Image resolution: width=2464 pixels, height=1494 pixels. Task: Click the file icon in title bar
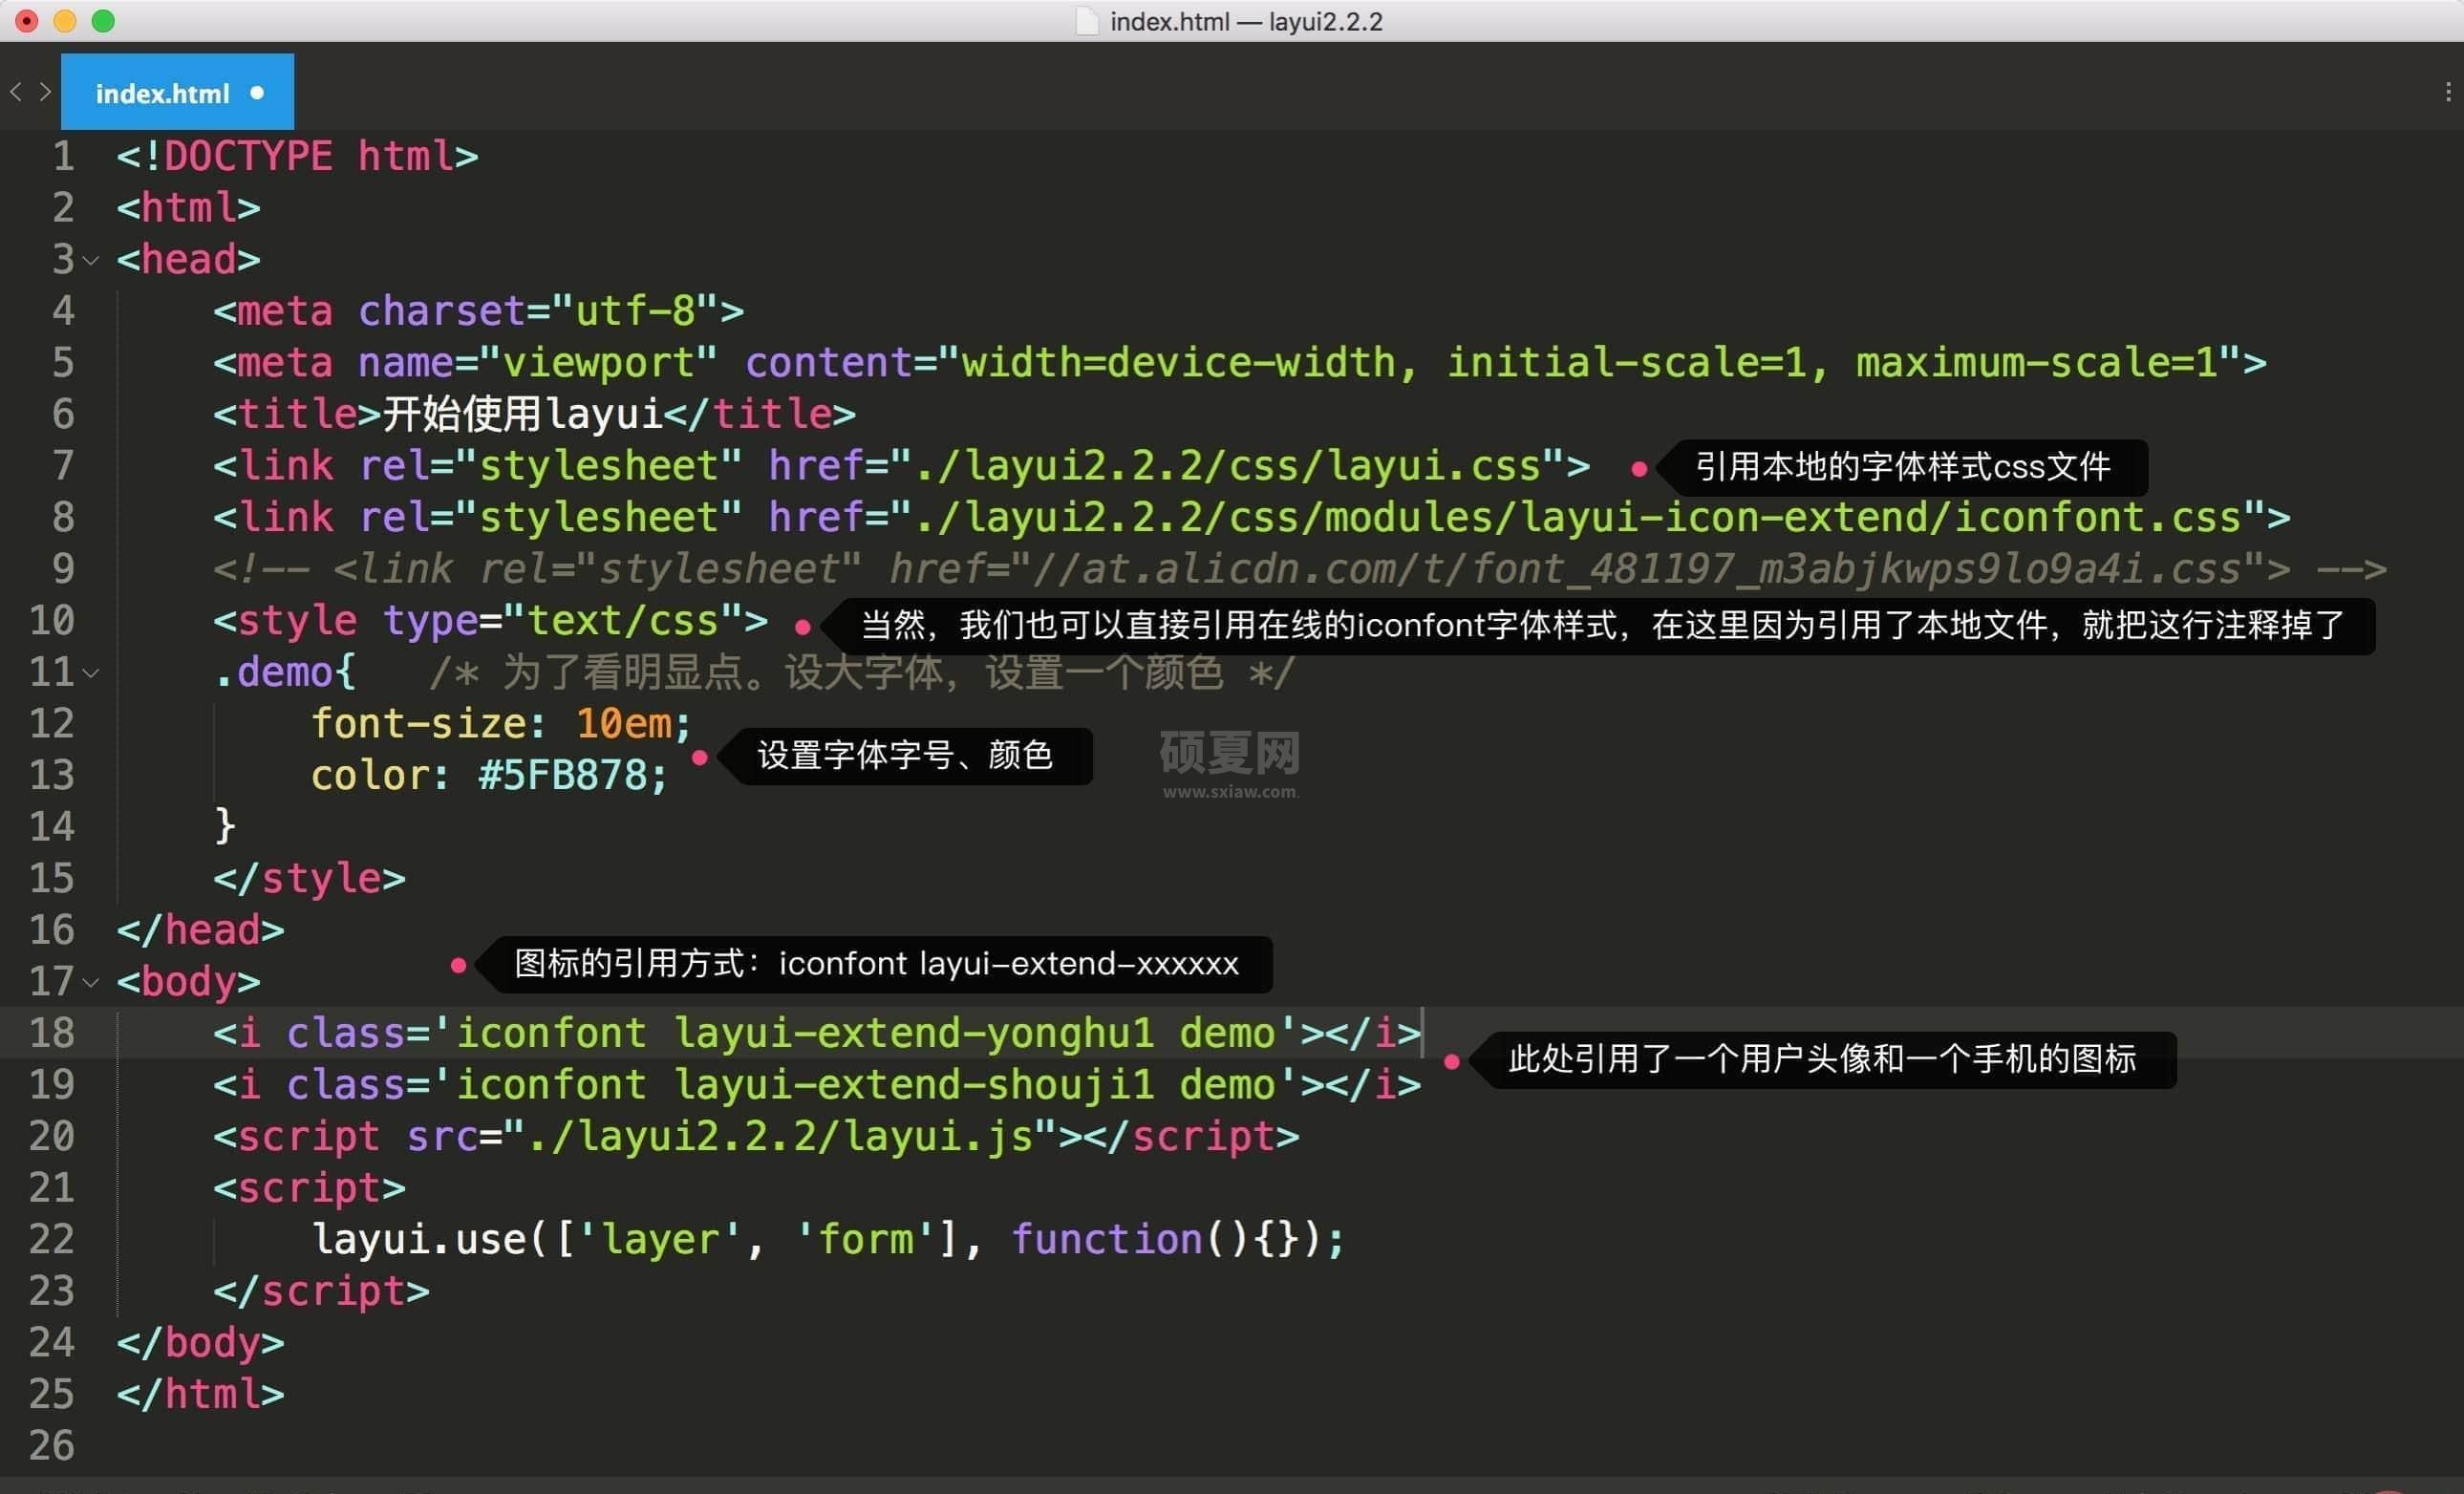click(1087, 21)
